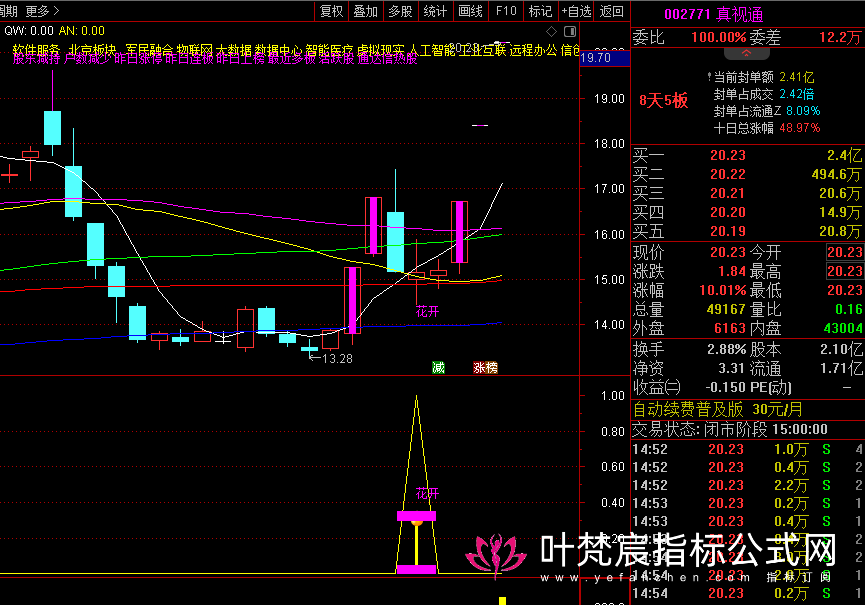Click the 花开 label under the candlesticks
The image size is (865, 605).
point(428,312)
